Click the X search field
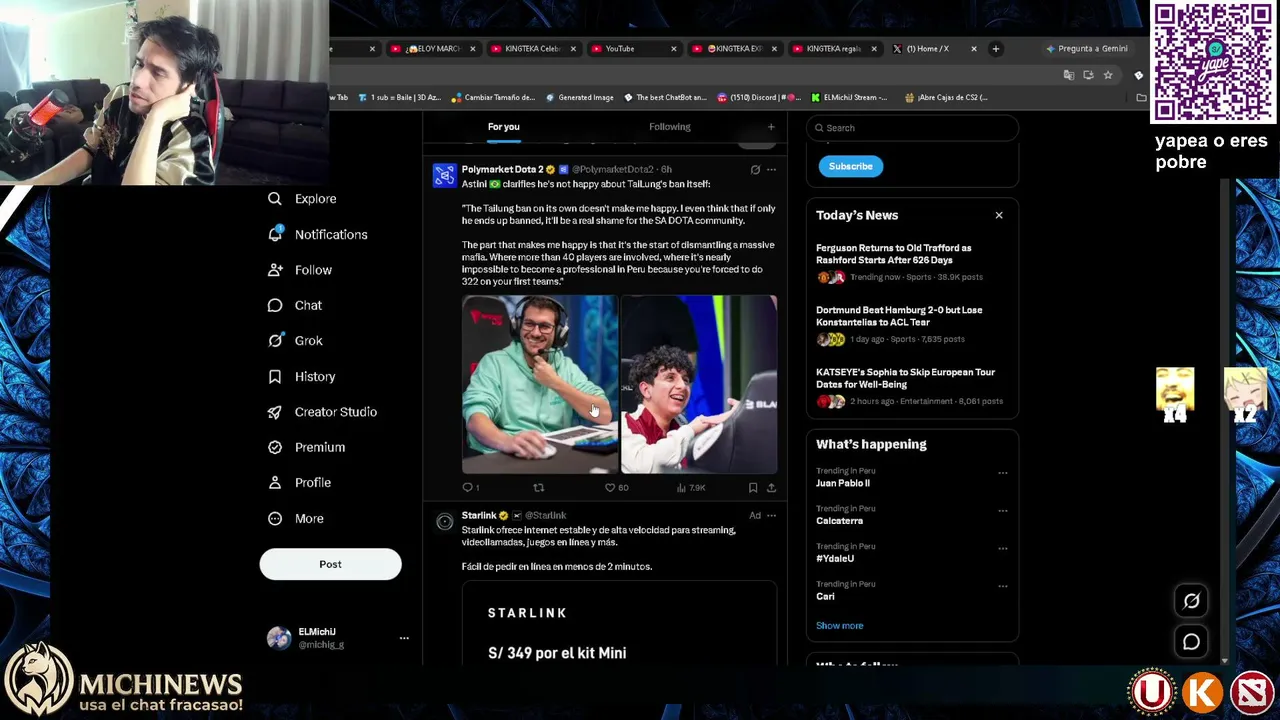Screen dimensions: 1280x720 912,128
